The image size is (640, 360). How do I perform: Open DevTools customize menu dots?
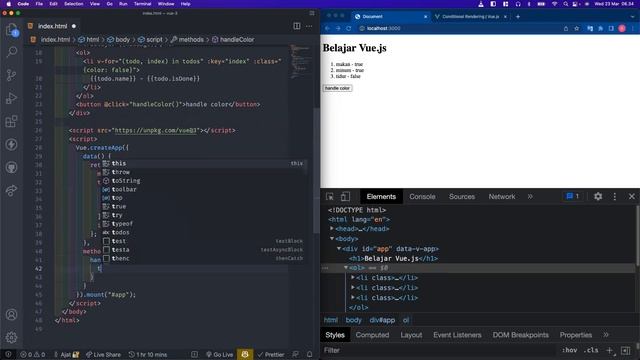pyautogui.click(x=614, y=197)
